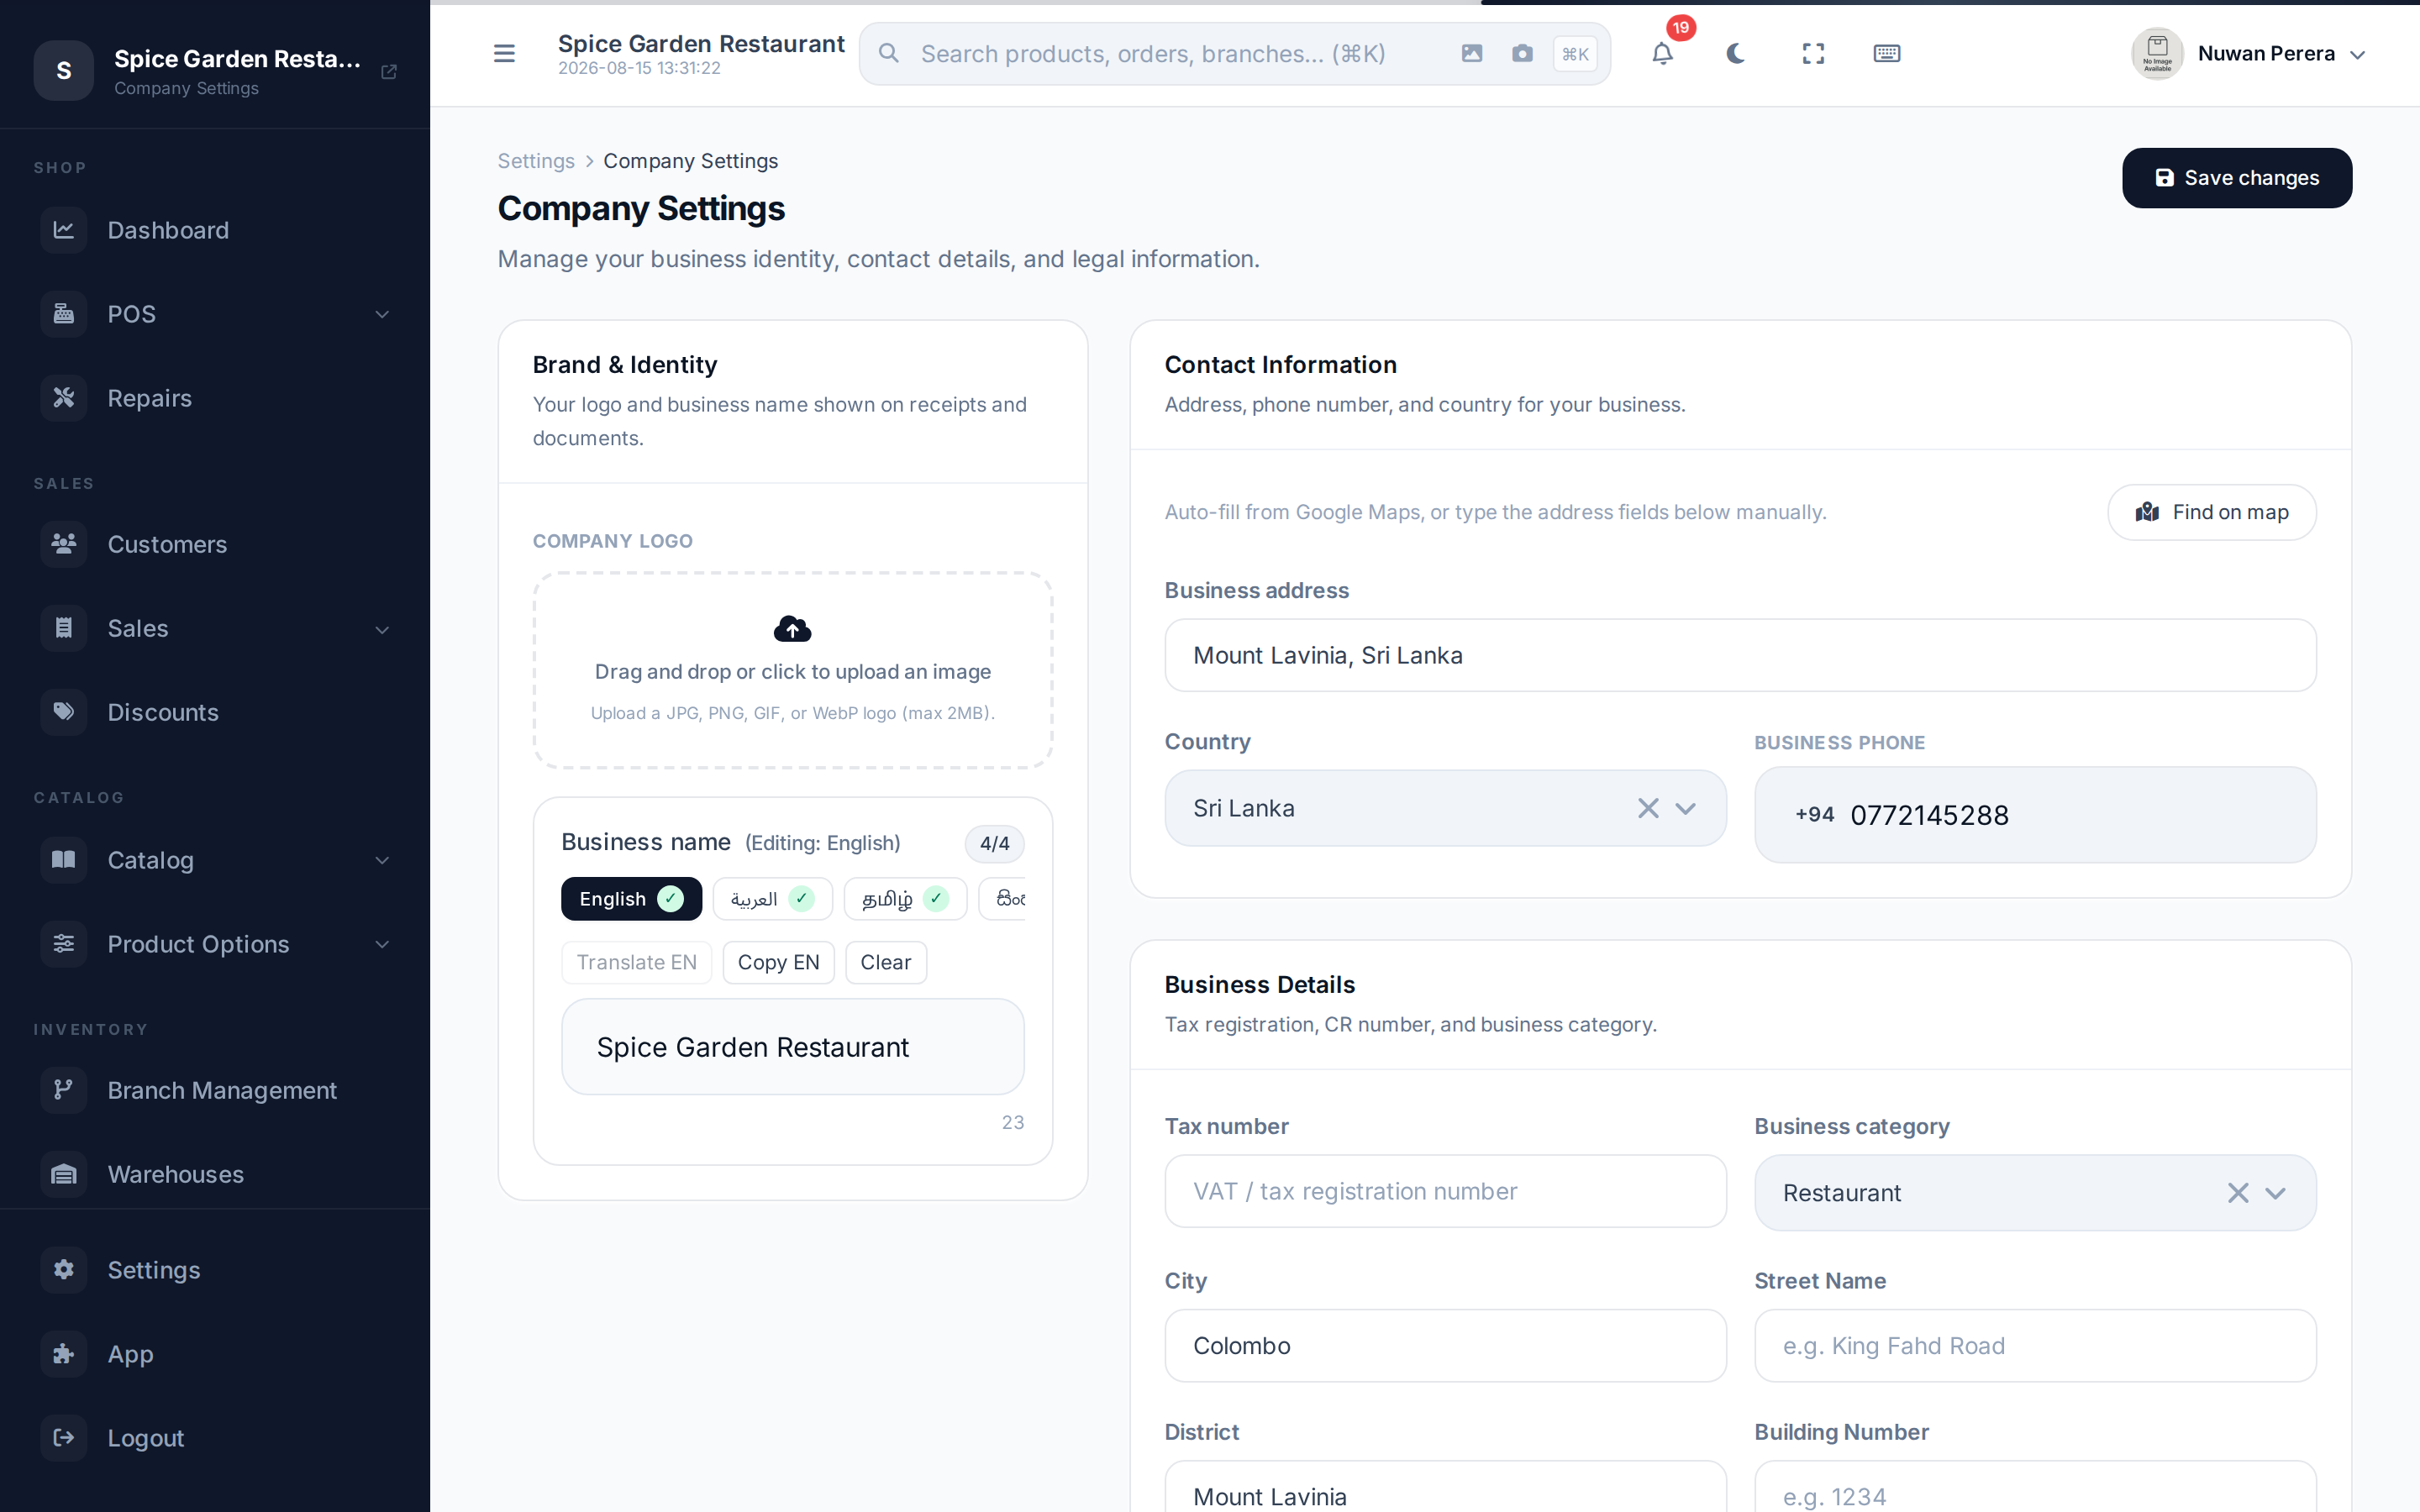This screenshot has height=1512, width=2420.
Task: Click the Settings breadcrumb link
Action: coord(536,161)
